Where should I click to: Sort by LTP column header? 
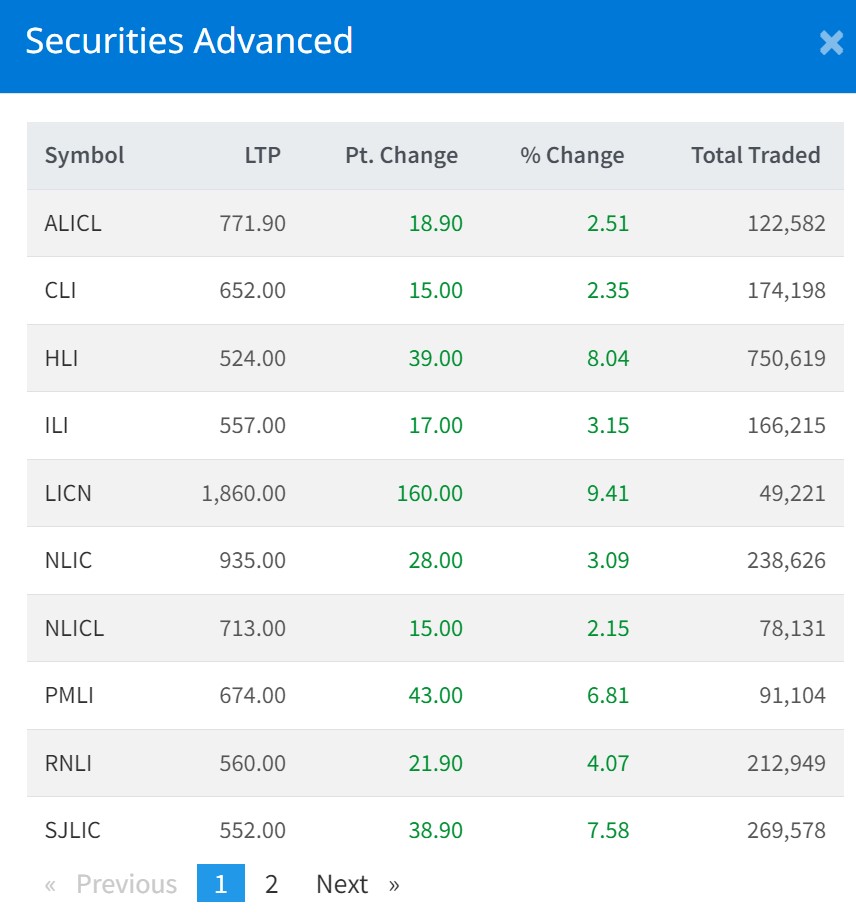click(x=263, y=155)
